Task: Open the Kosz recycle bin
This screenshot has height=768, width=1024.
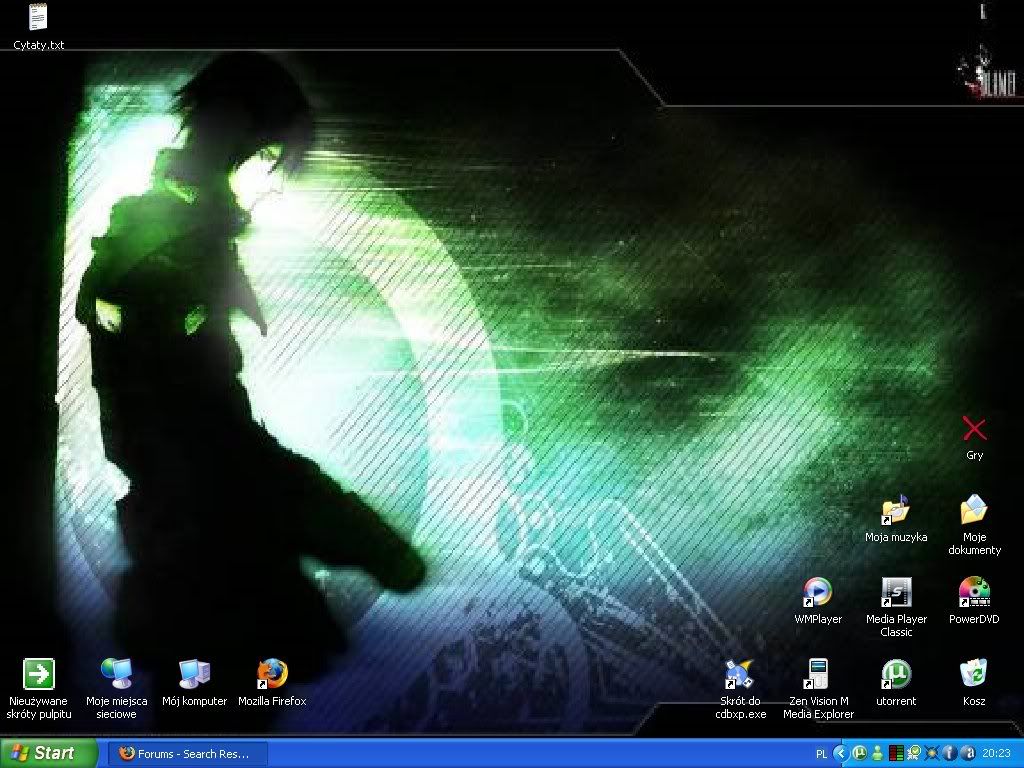Action: (x=974, y=674)
